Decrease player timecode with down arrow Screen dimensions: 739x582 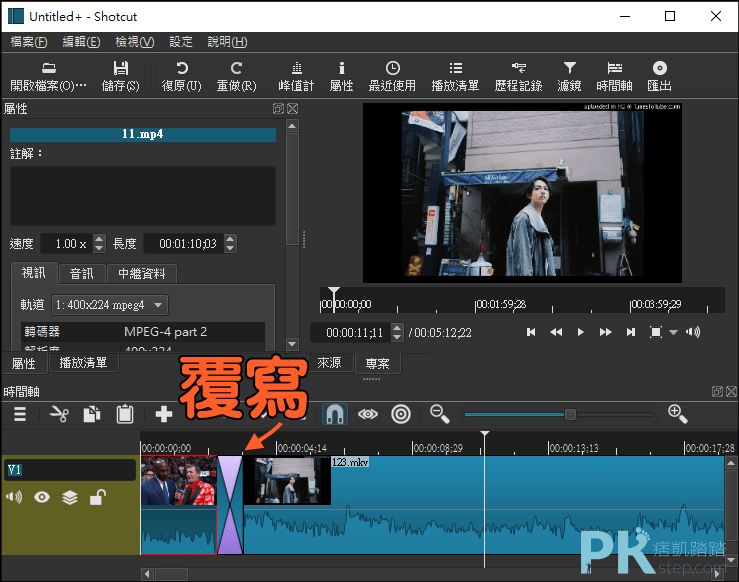397,337
